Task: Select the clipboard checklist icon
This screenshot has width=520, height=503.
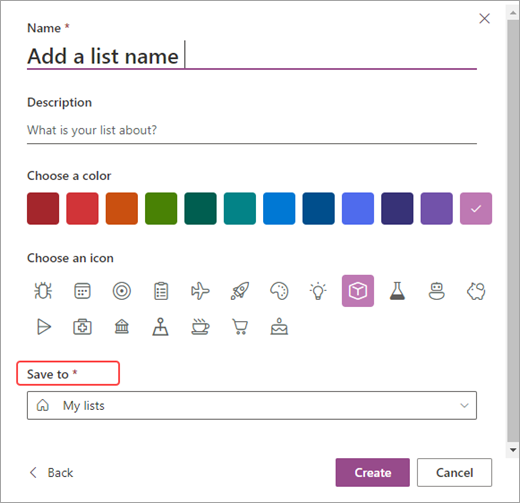Action: coord(161,291)
